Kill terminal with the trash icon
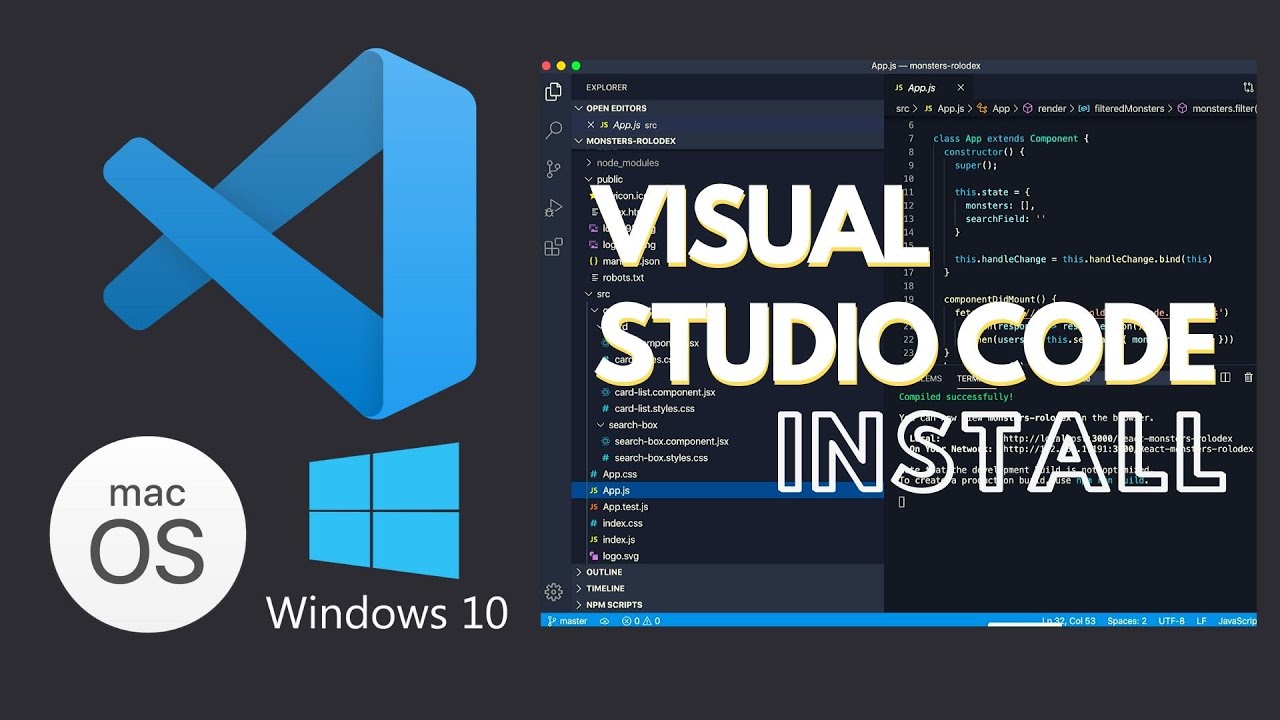The image size is (1280, 720). tap(1248, 377)
